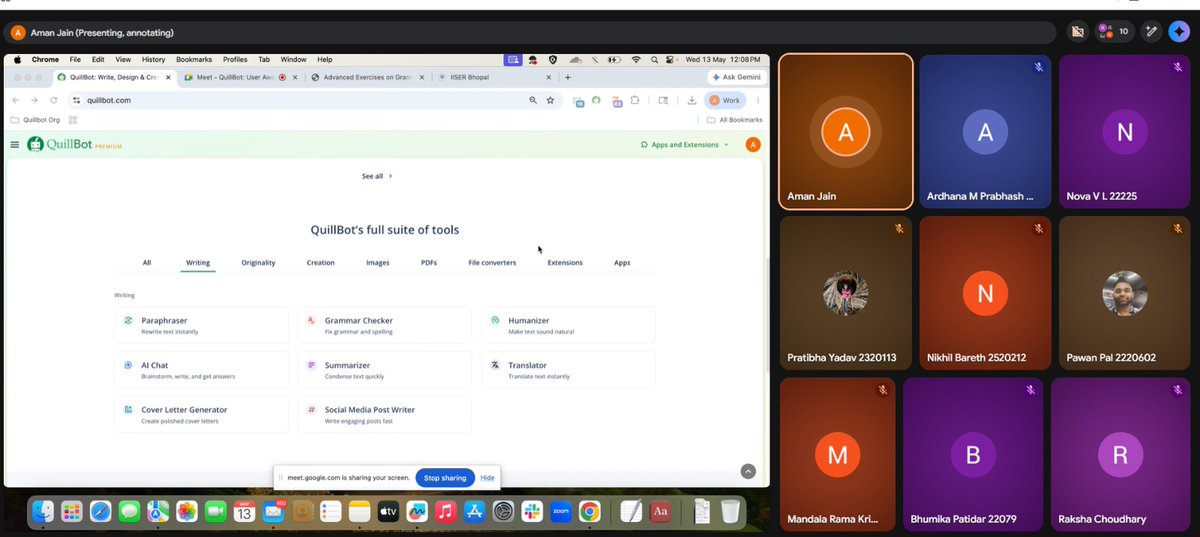Screen dimensions: 1200x537
Task: Open the History menu in menu bar
Action: (x=153, y=60)
